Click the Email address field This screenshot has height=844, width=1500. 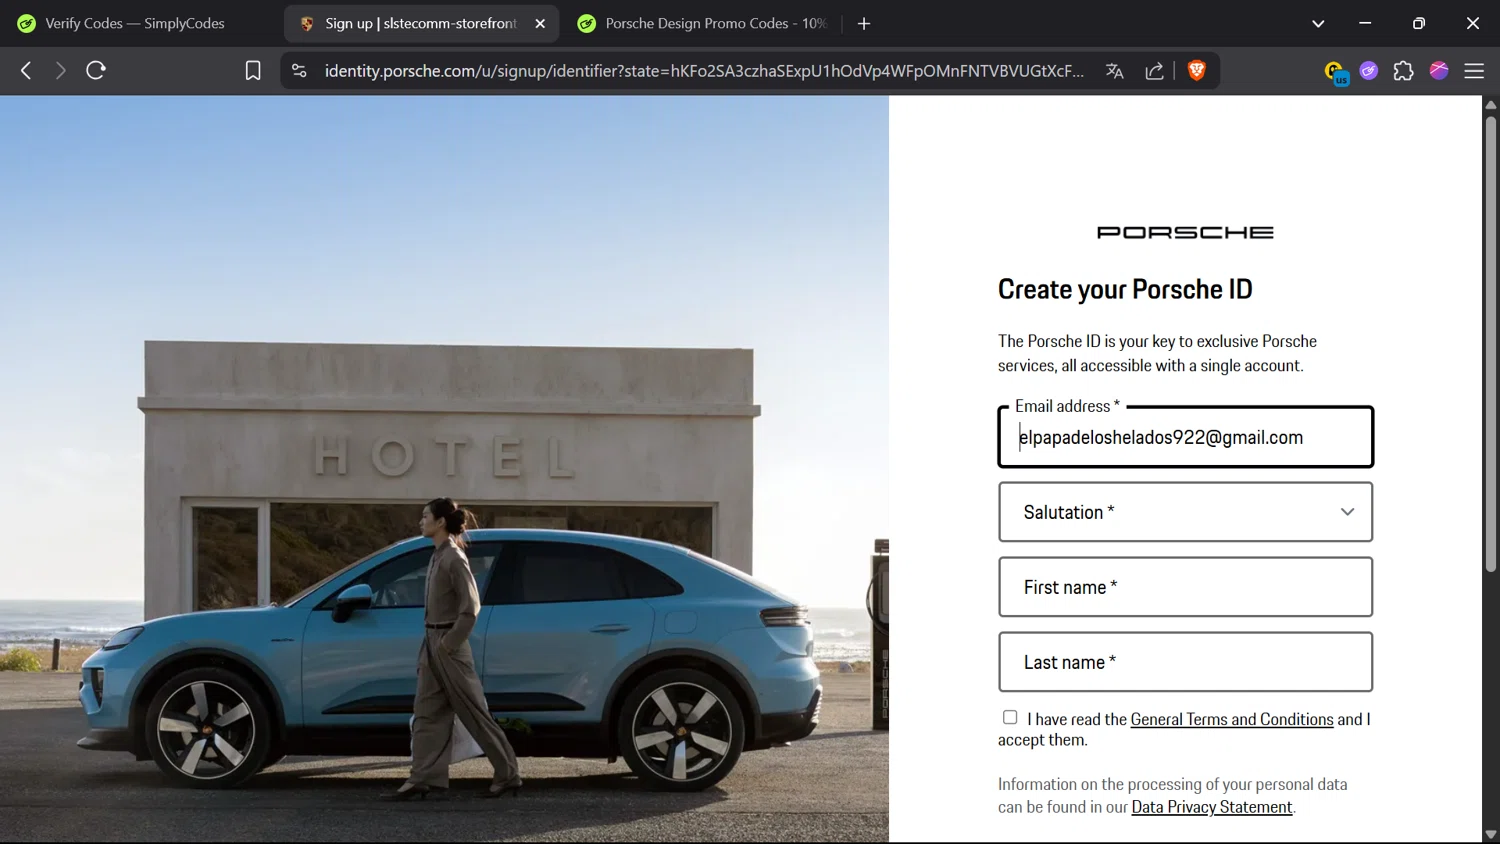click(1185, 437)
